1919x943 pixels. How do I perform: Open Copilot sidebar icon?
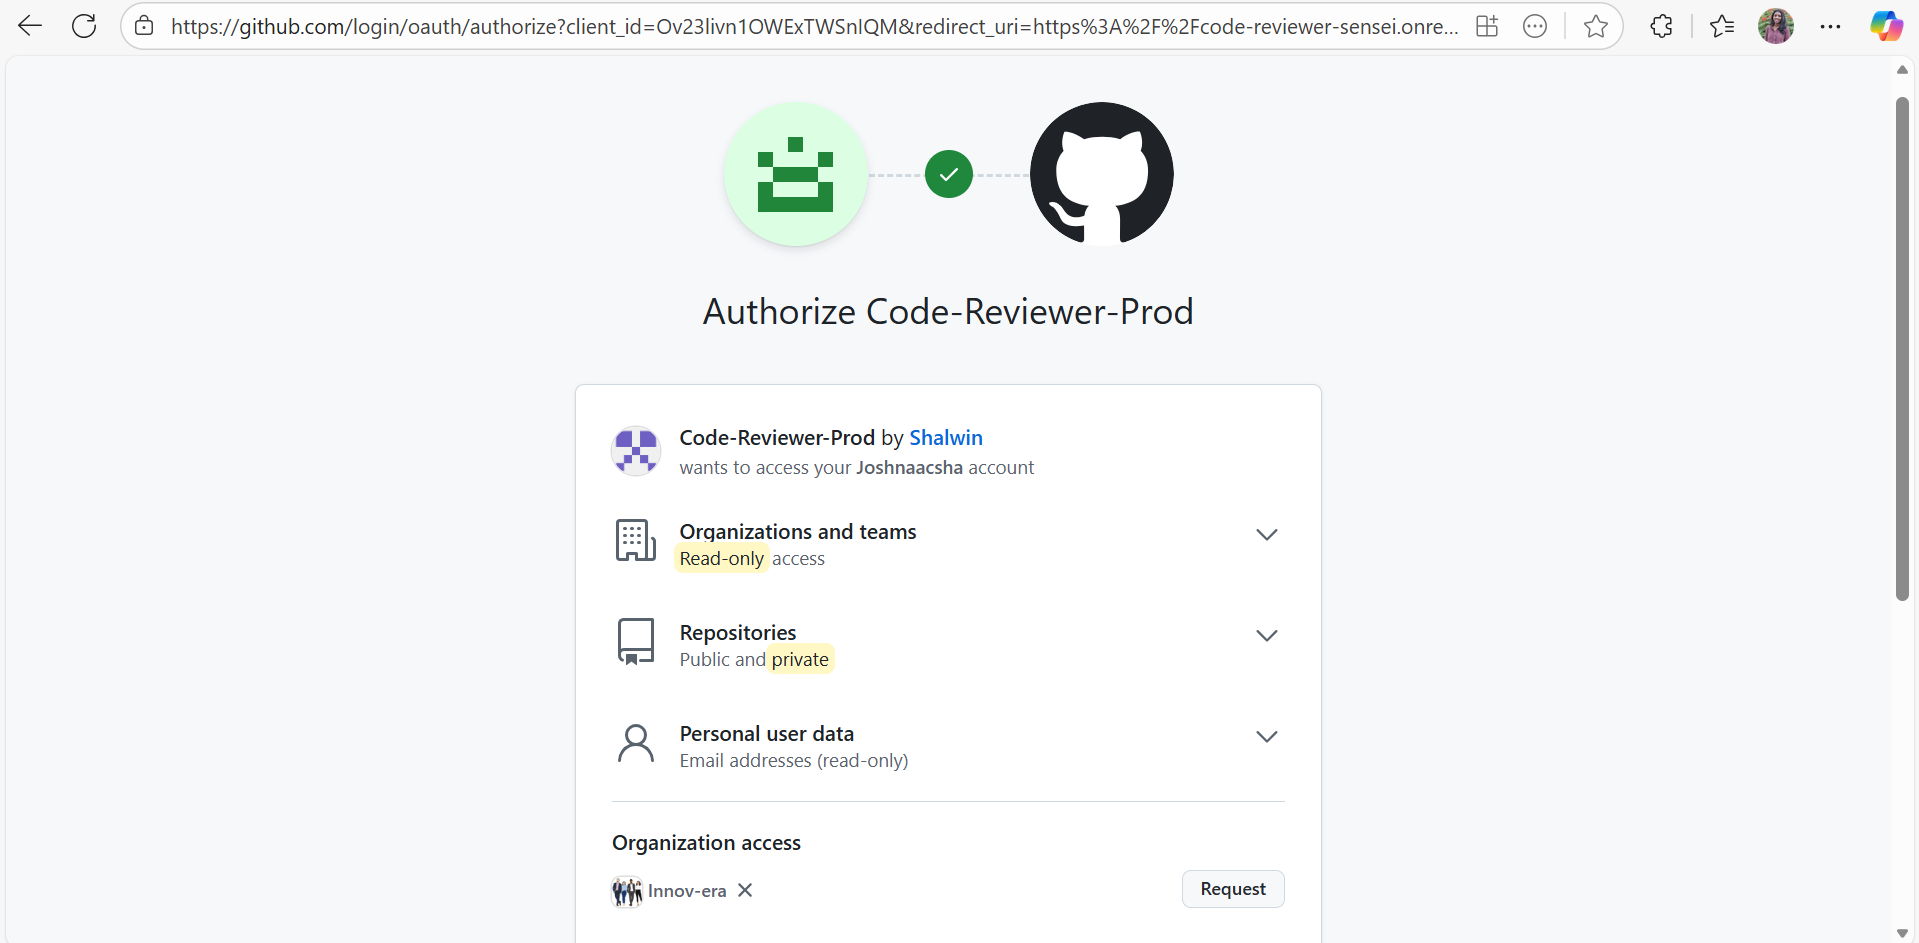click(1886, 26)
